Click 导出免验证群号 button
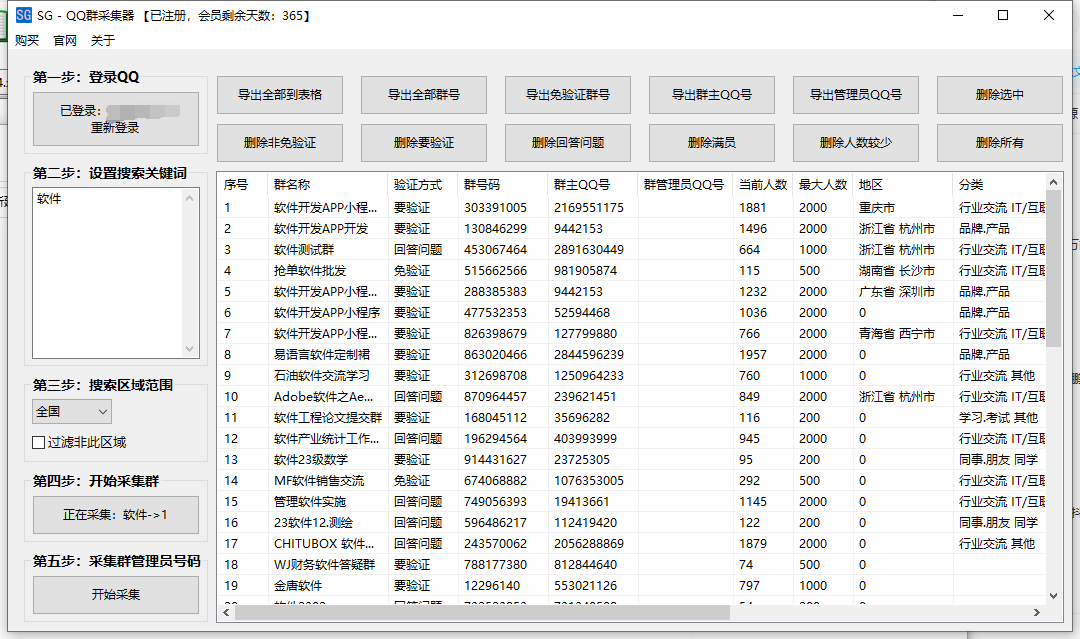This screenshot has width=1080, height=639. pos(568,95)
